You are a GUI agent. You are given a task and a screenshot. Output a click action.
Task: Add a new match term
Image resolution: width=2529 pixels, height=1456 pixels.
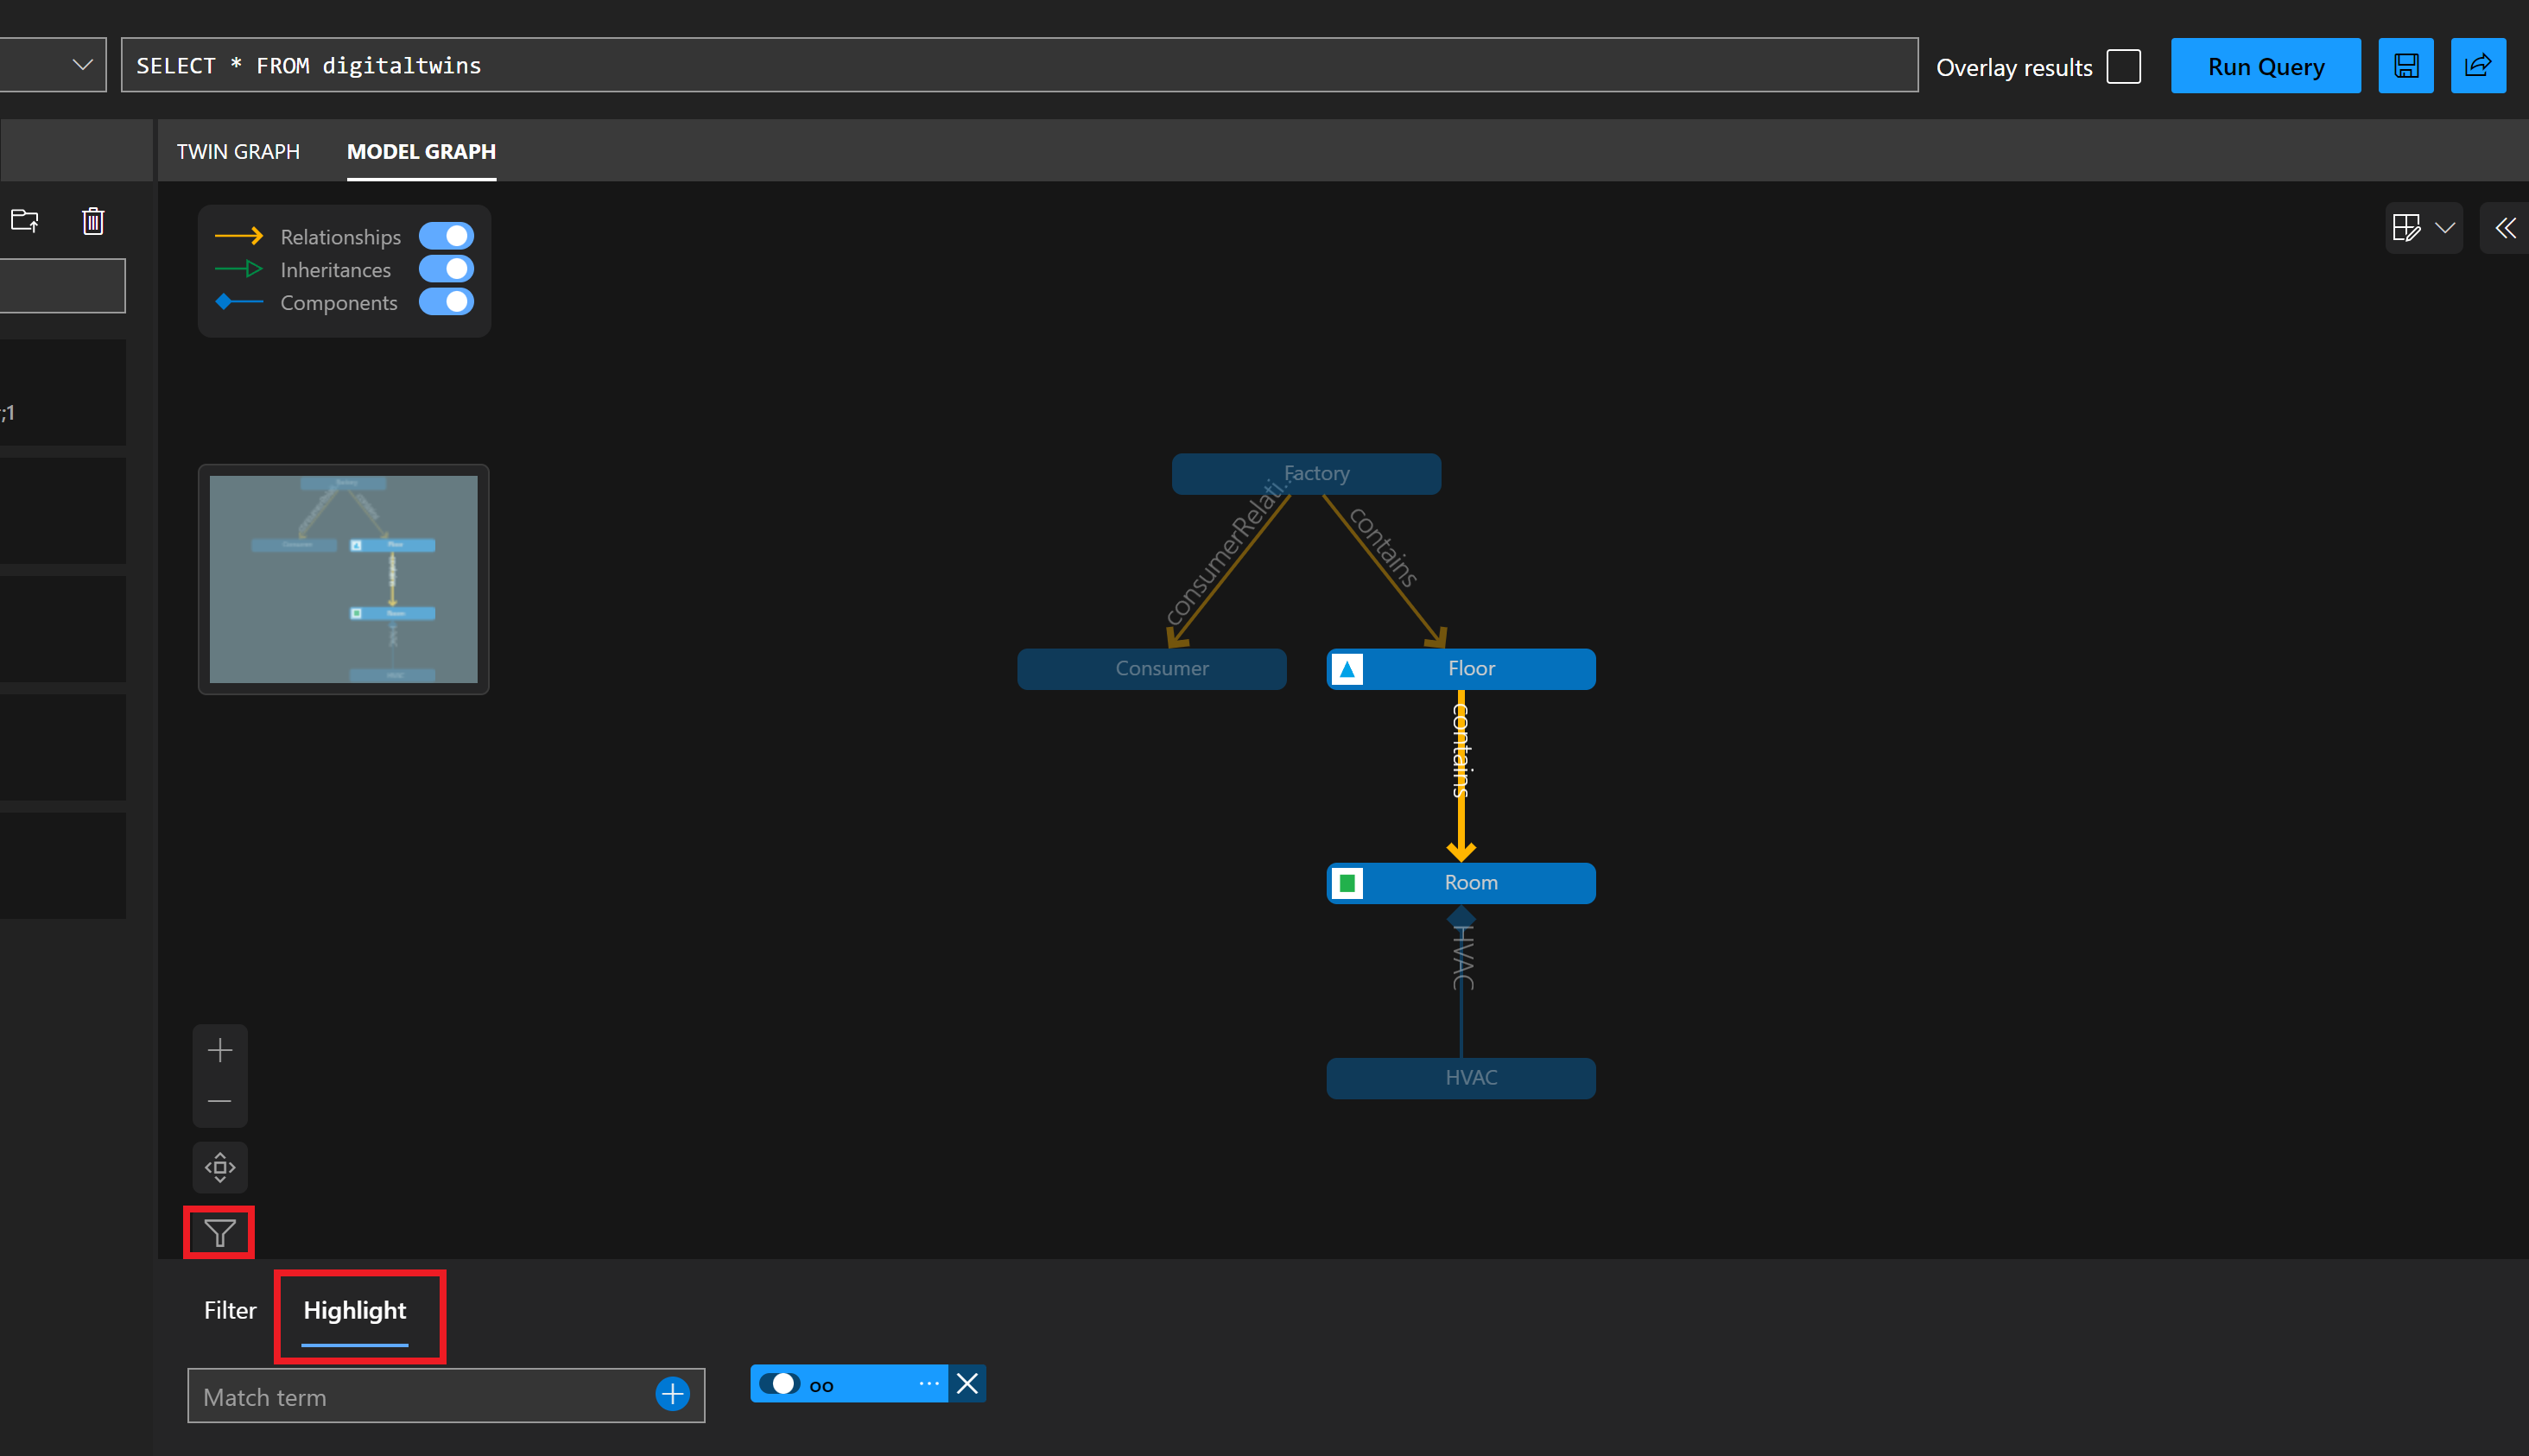click(671, 1394)
